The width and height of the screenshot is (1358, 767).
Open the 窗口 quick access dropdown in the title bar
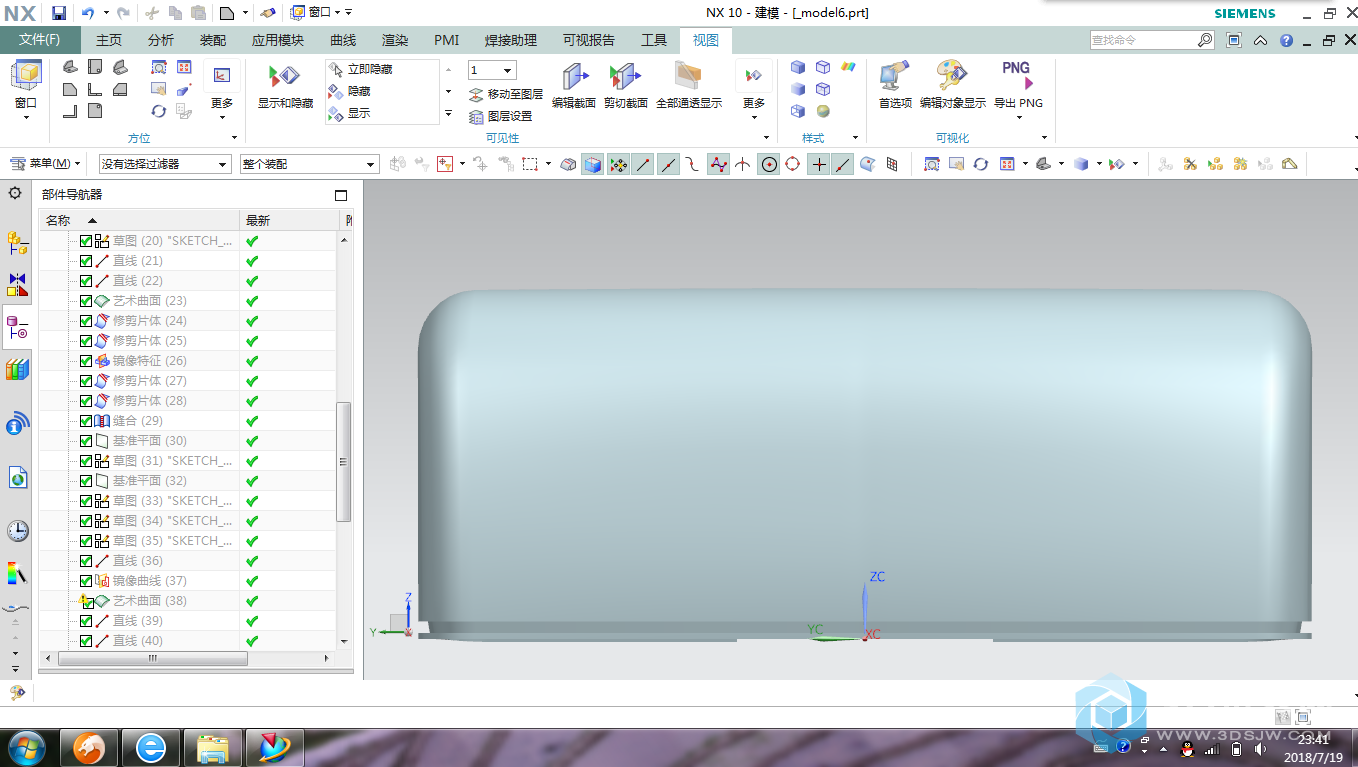click(321, 13)
